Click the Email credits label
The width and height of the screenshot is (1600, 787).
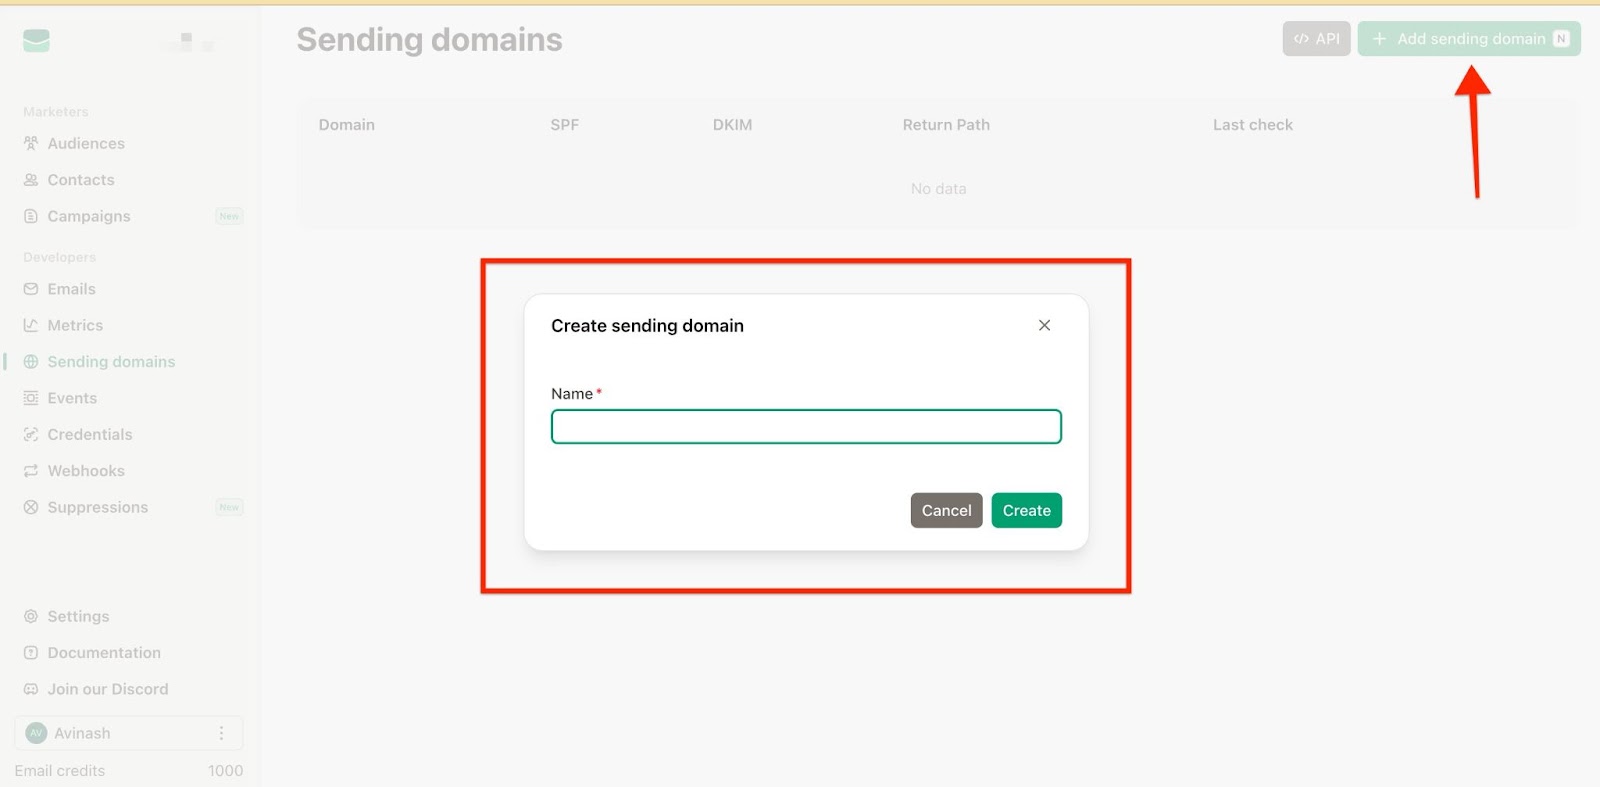click(x=60, y=771)
